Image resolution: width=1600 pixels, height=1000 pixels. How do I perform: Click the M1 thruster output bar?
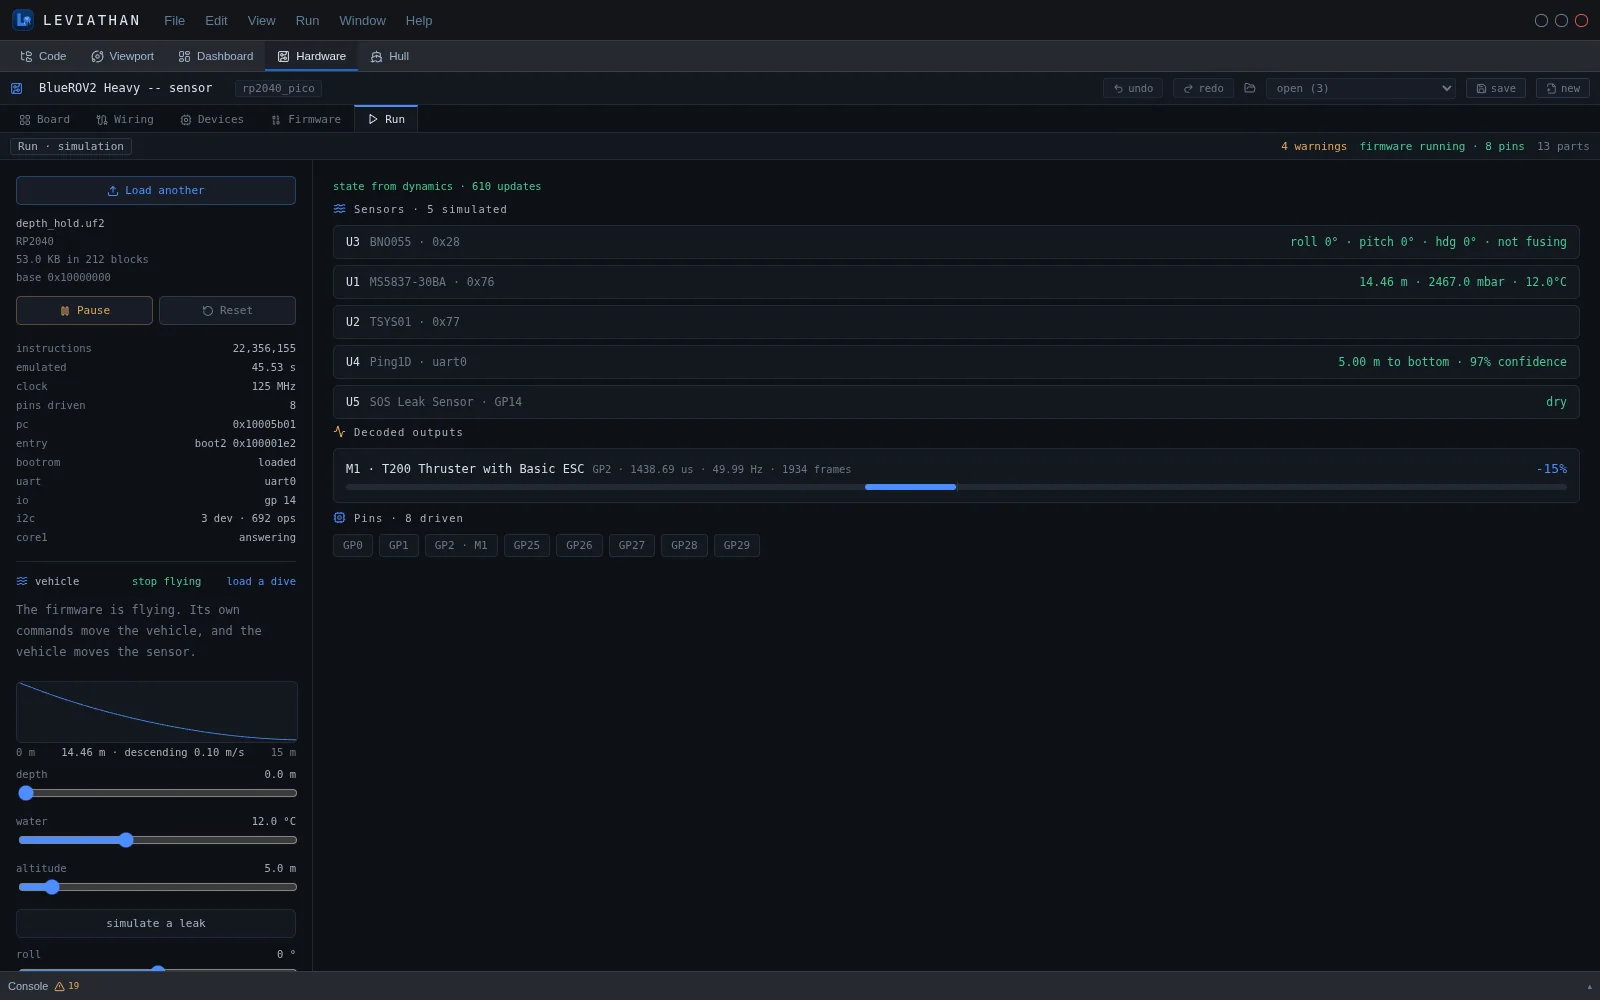point(956,487)
